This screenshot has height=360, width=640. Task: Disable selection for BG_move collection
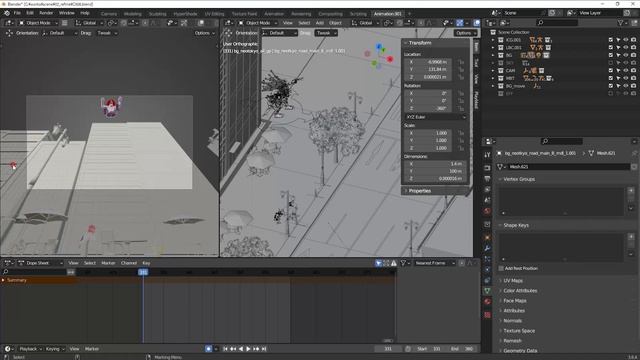click(618, 86)
